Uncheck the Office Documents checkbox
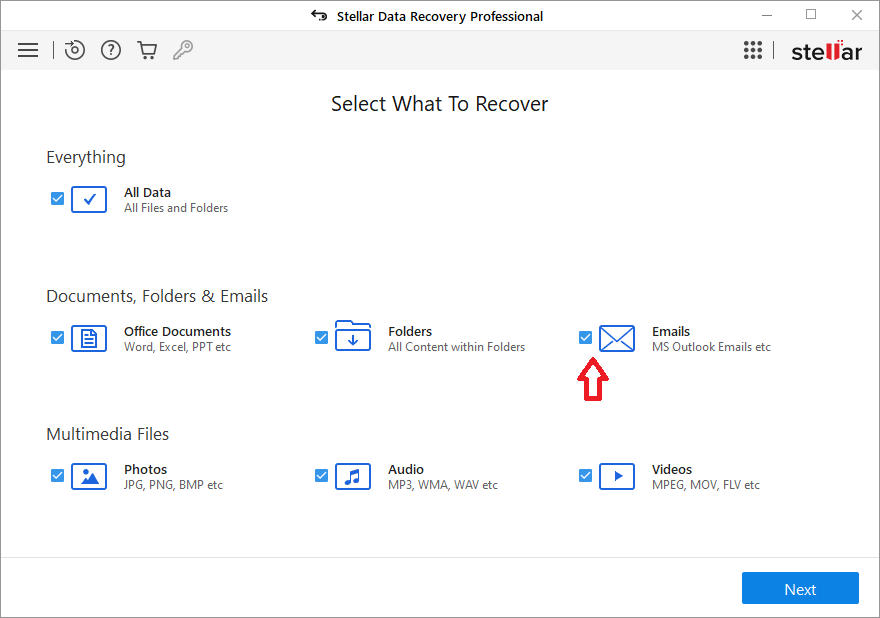 (57, 337)
